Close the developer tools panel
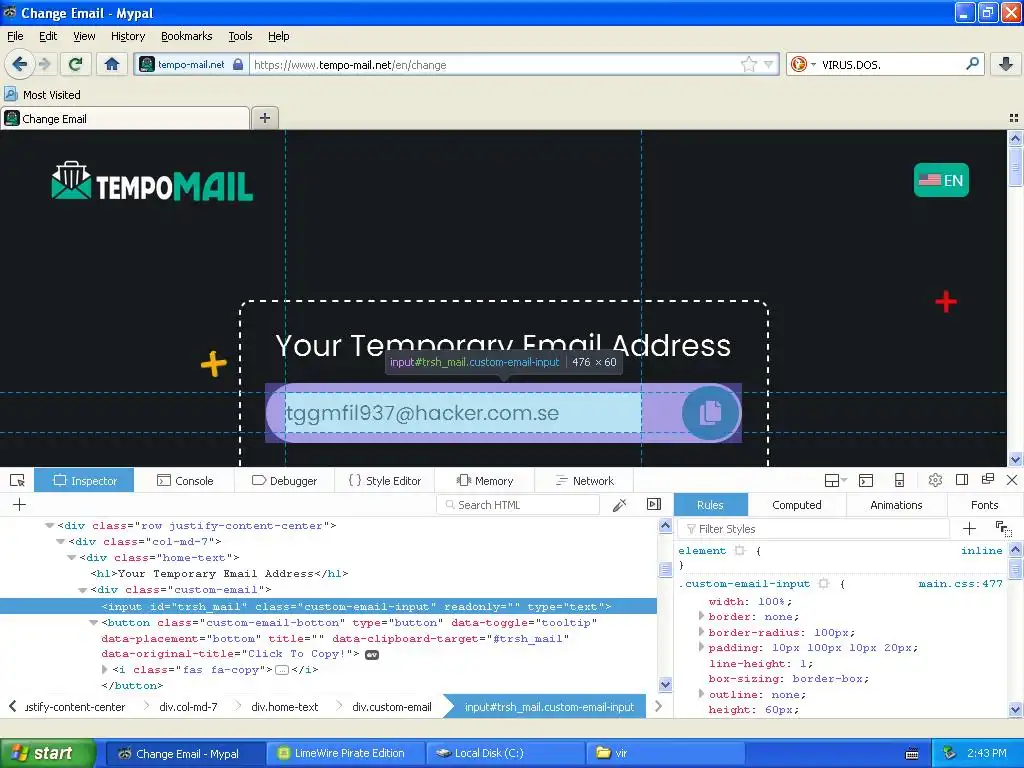The image size is (1024, 768). click(x=1012, y=480)
